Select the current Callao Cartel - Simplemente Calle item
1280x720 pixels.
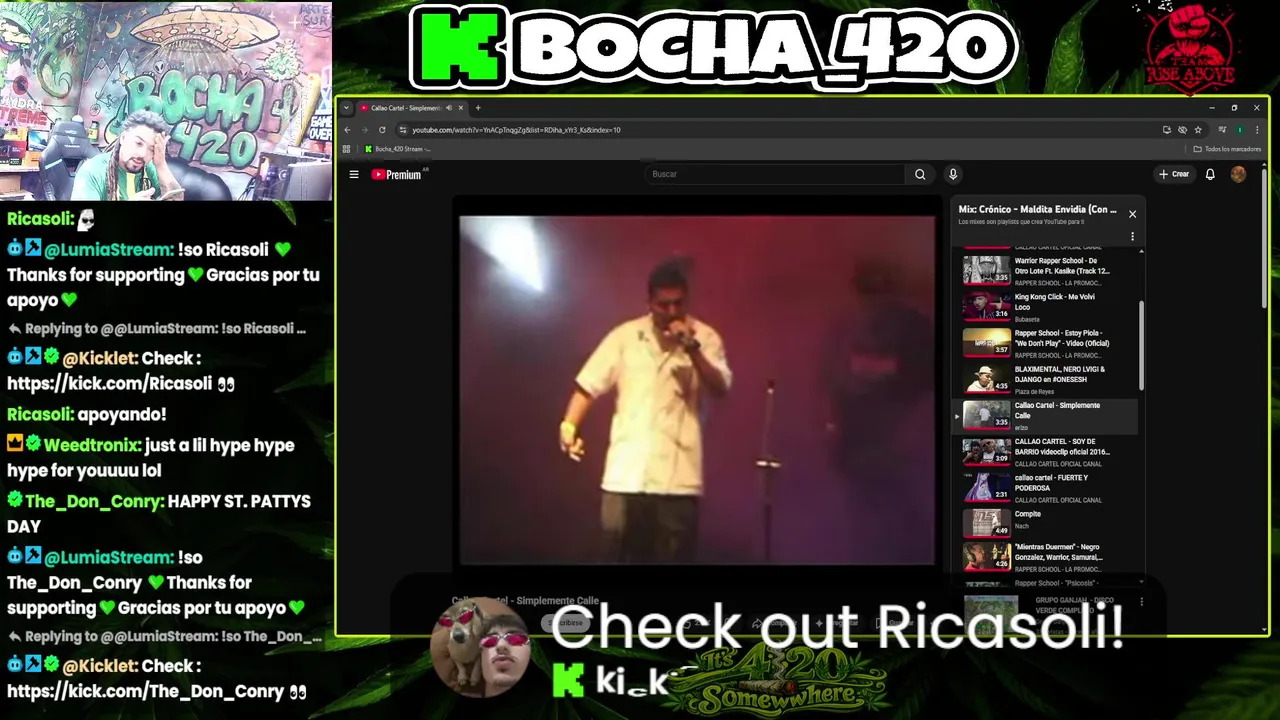pos(1046,415)
